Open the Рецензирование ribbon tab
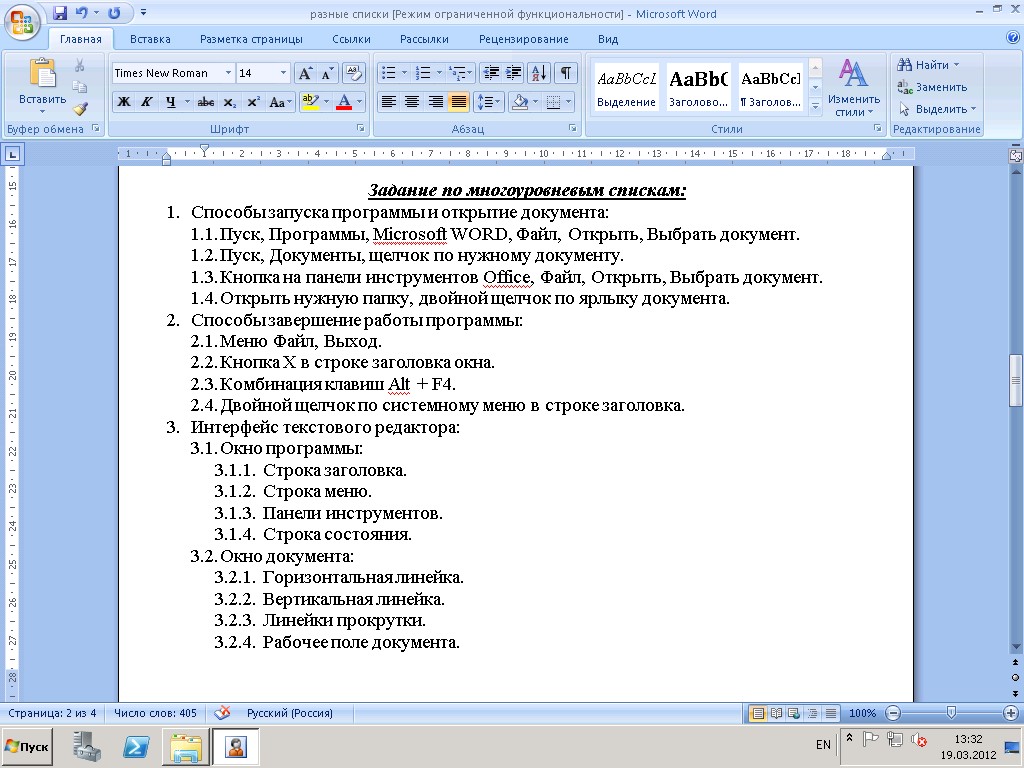This screenshot has height=768, width=1024. pyautogui.click(x=523, y=39)
